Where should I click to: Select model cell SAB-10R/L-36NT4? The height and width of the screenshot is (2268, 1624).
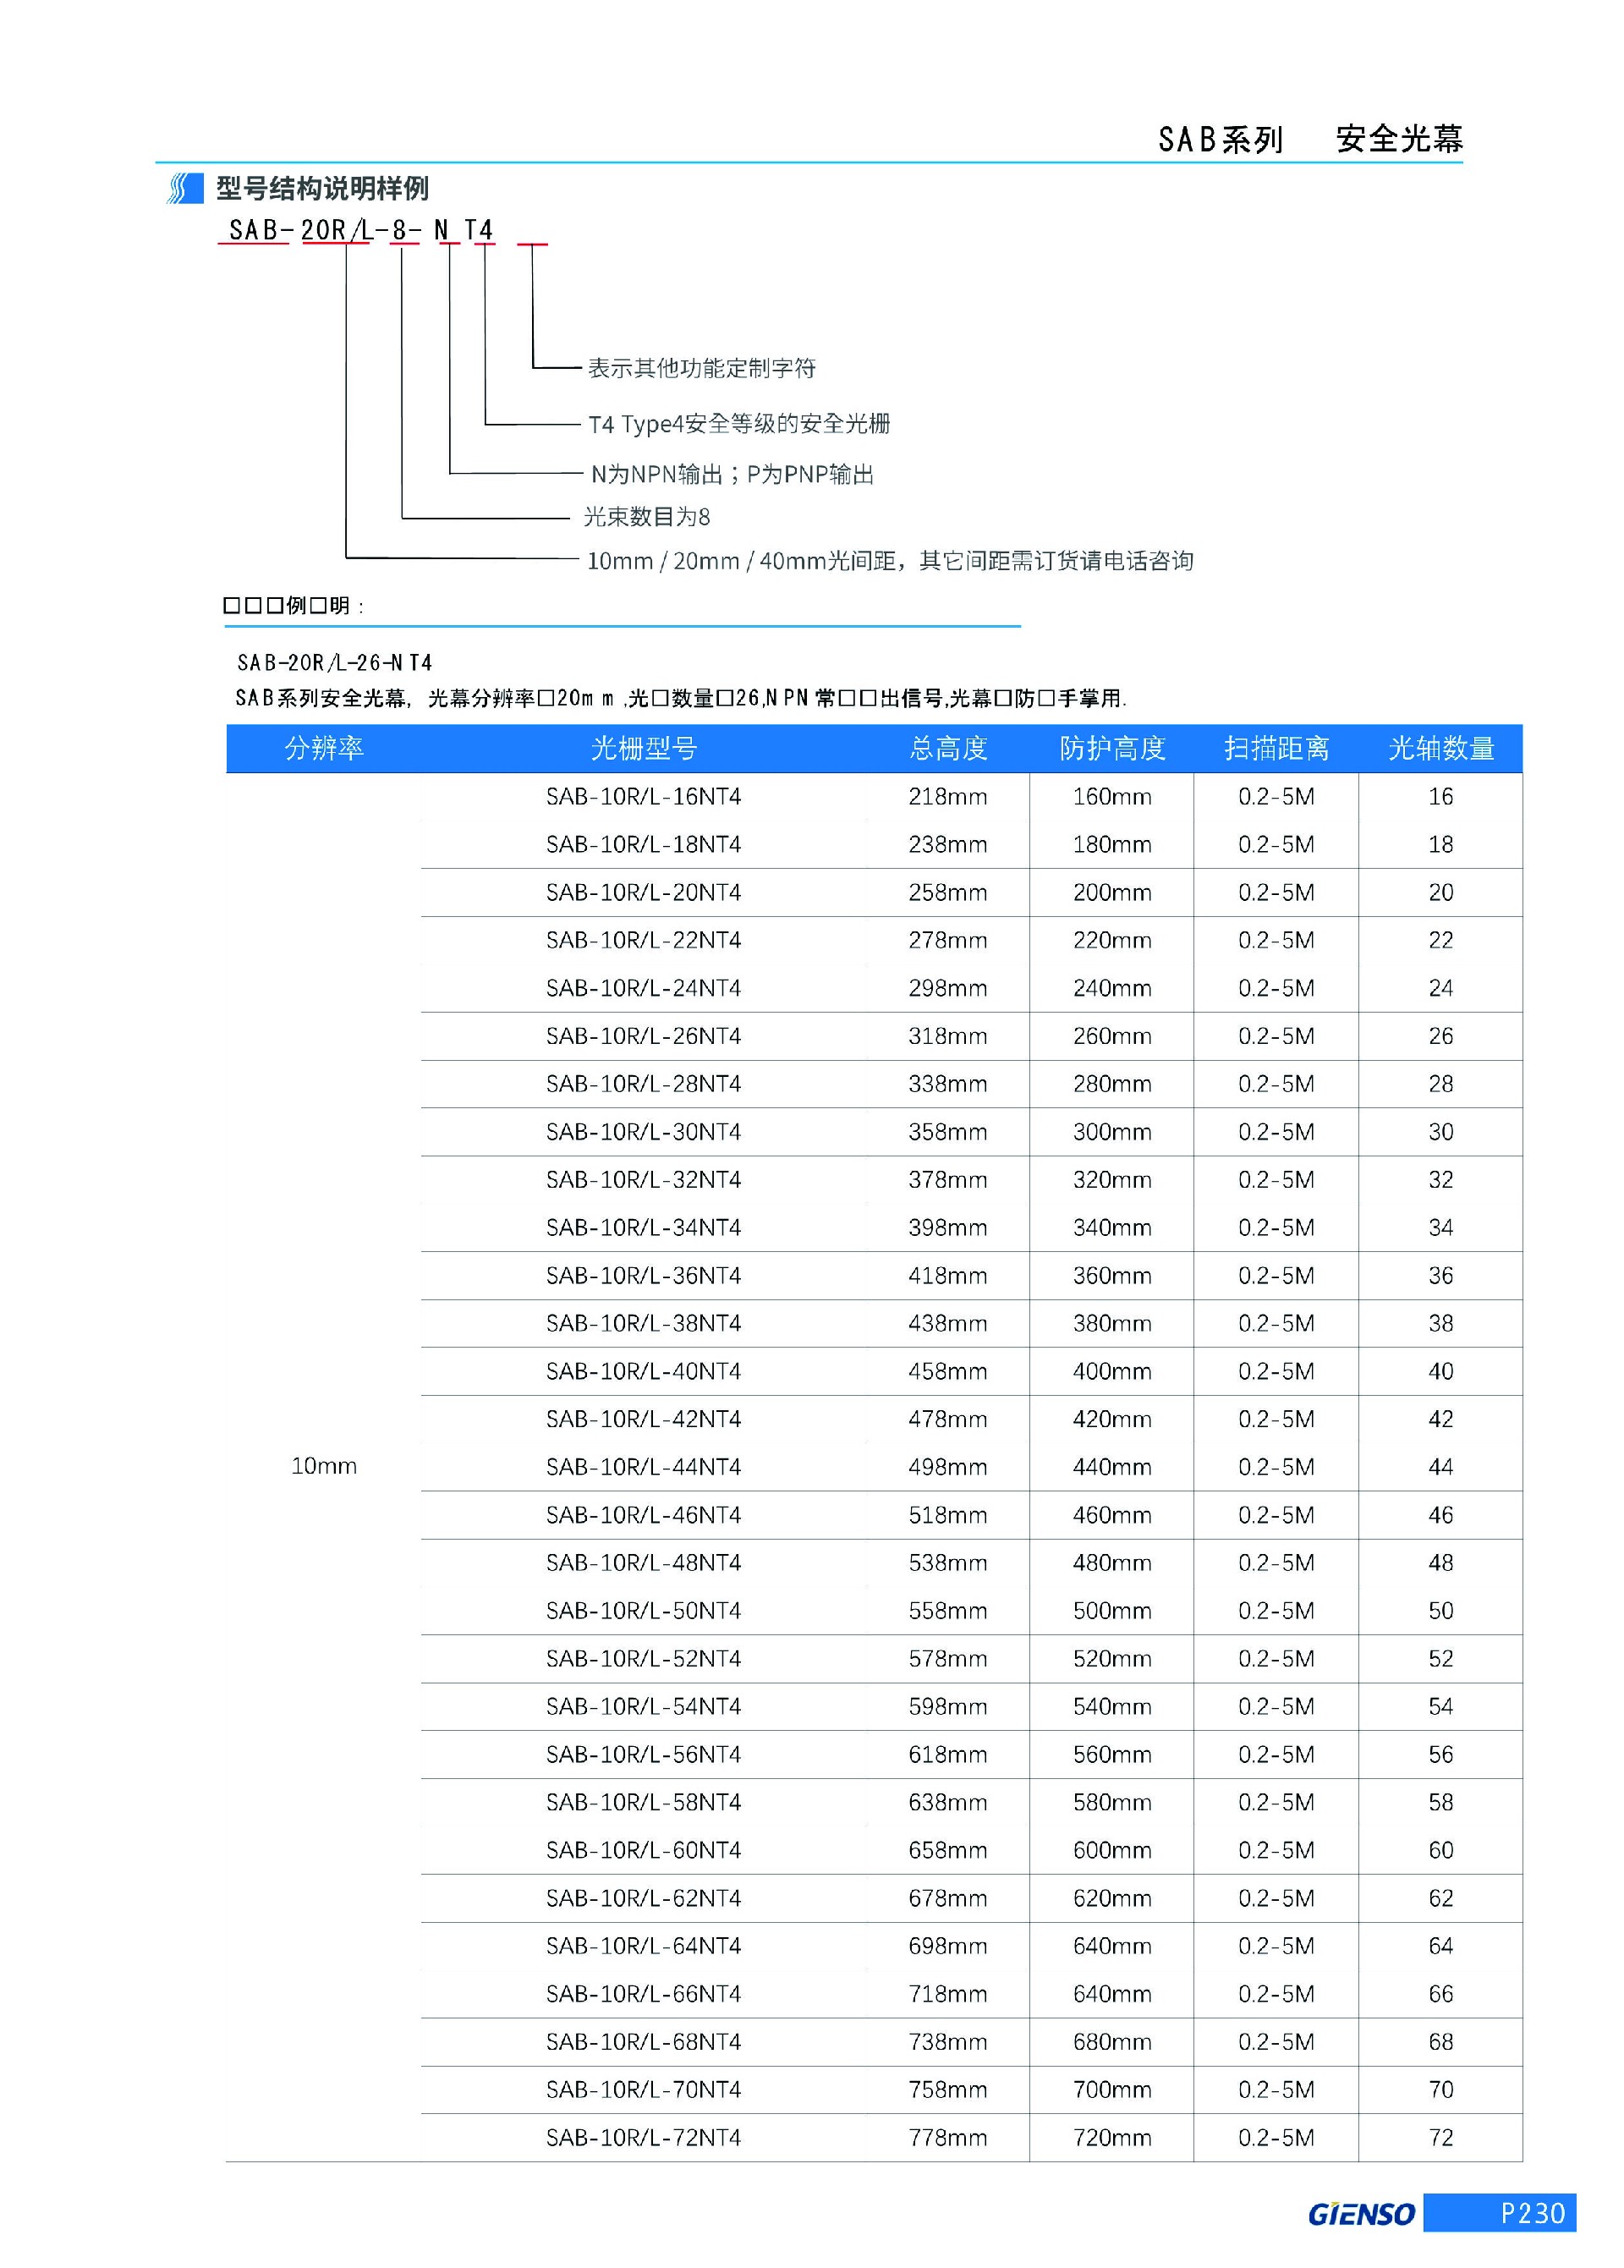[x=643, y=1276]
